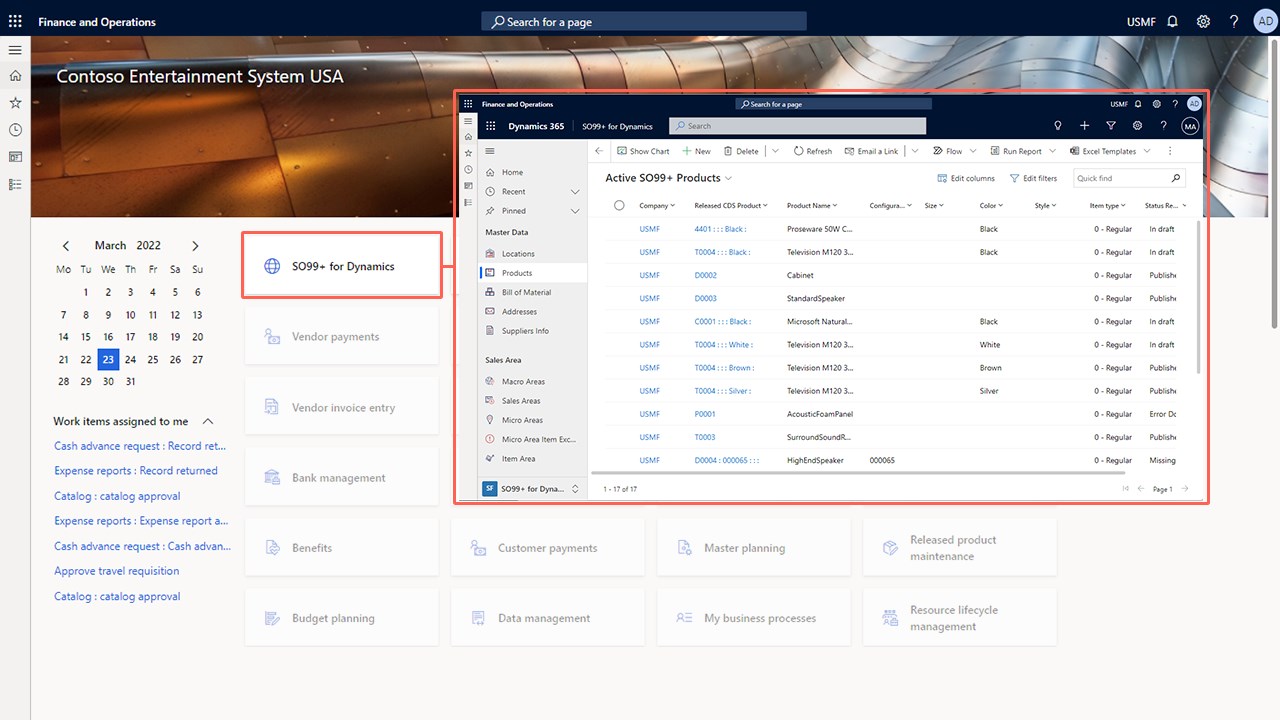
Task: Open product link D0002 in grid
Action: pyautogui.click(x=705, y=275)
